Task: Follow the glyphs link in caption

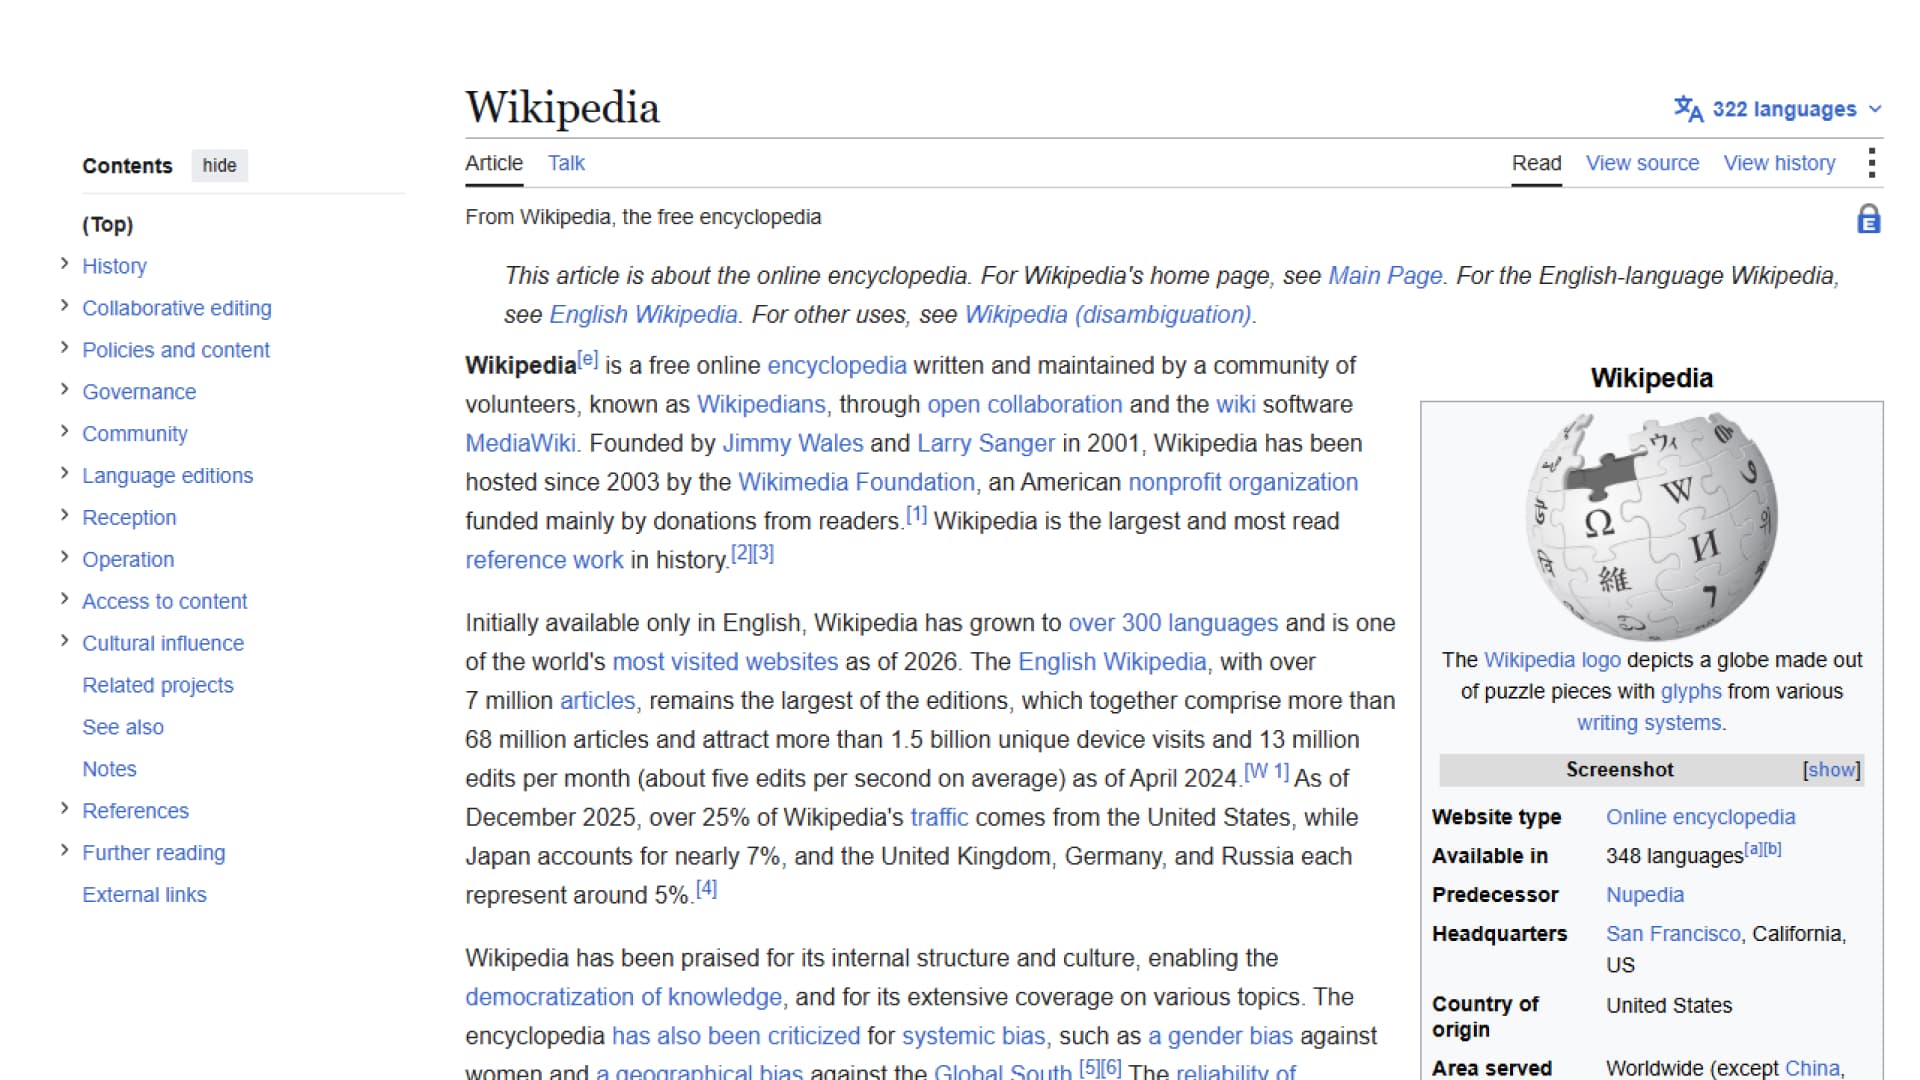Action: click(x=1691, y=692)
